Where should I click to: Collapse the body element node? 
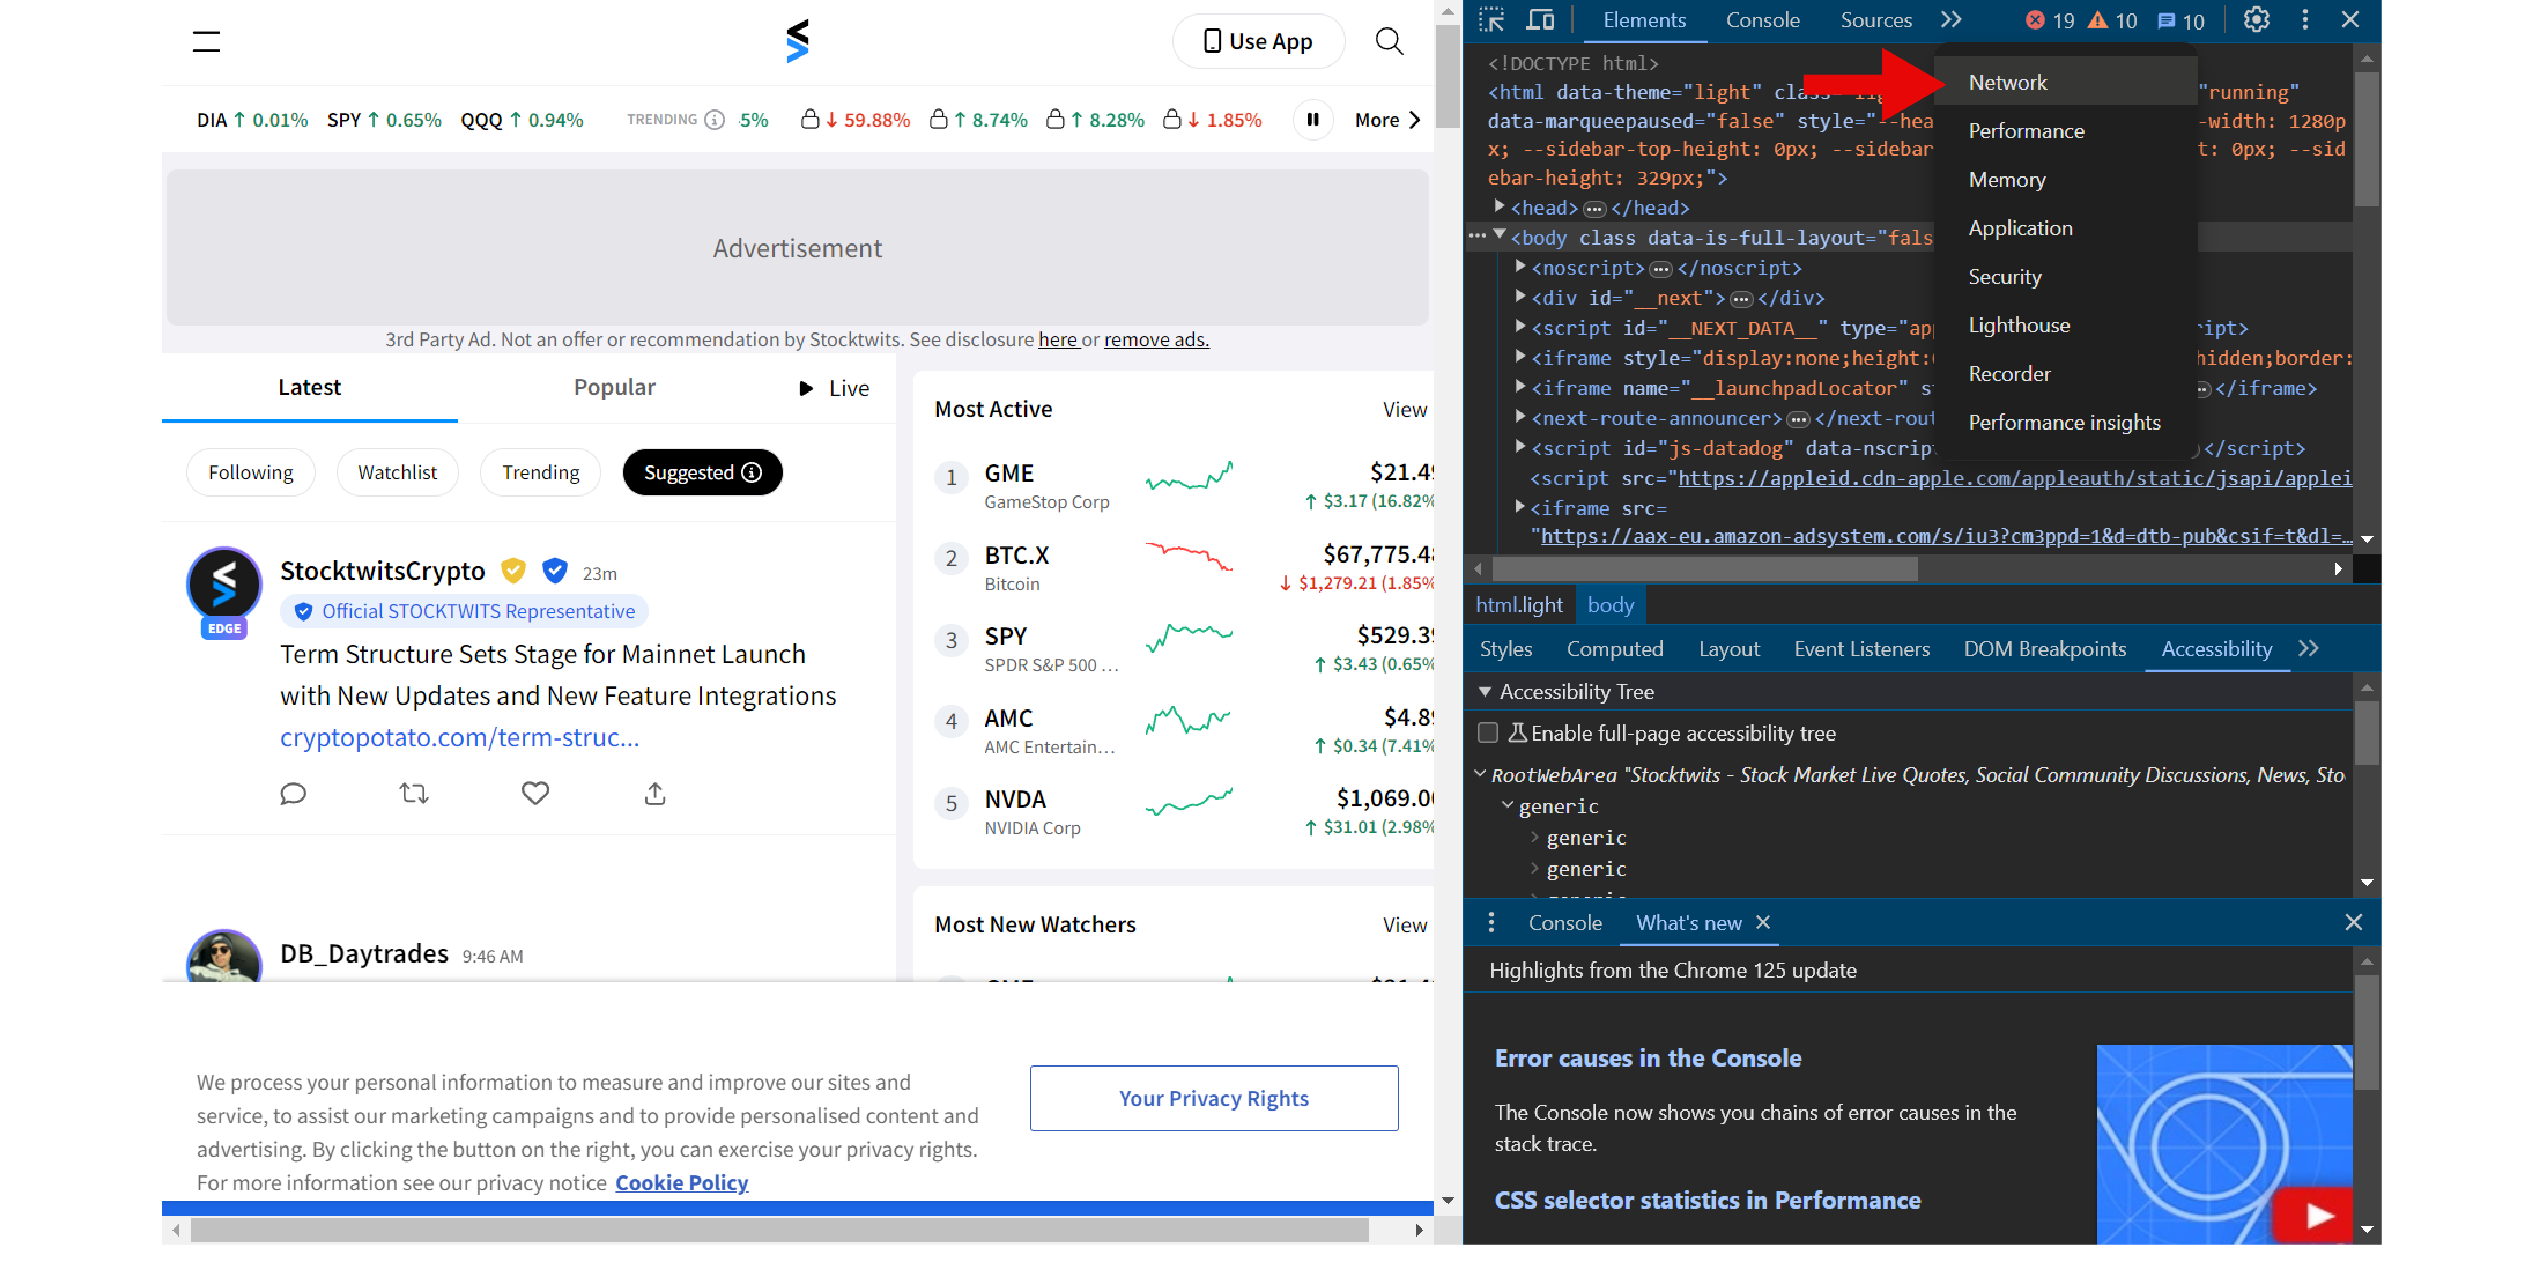coord(1499,237)
